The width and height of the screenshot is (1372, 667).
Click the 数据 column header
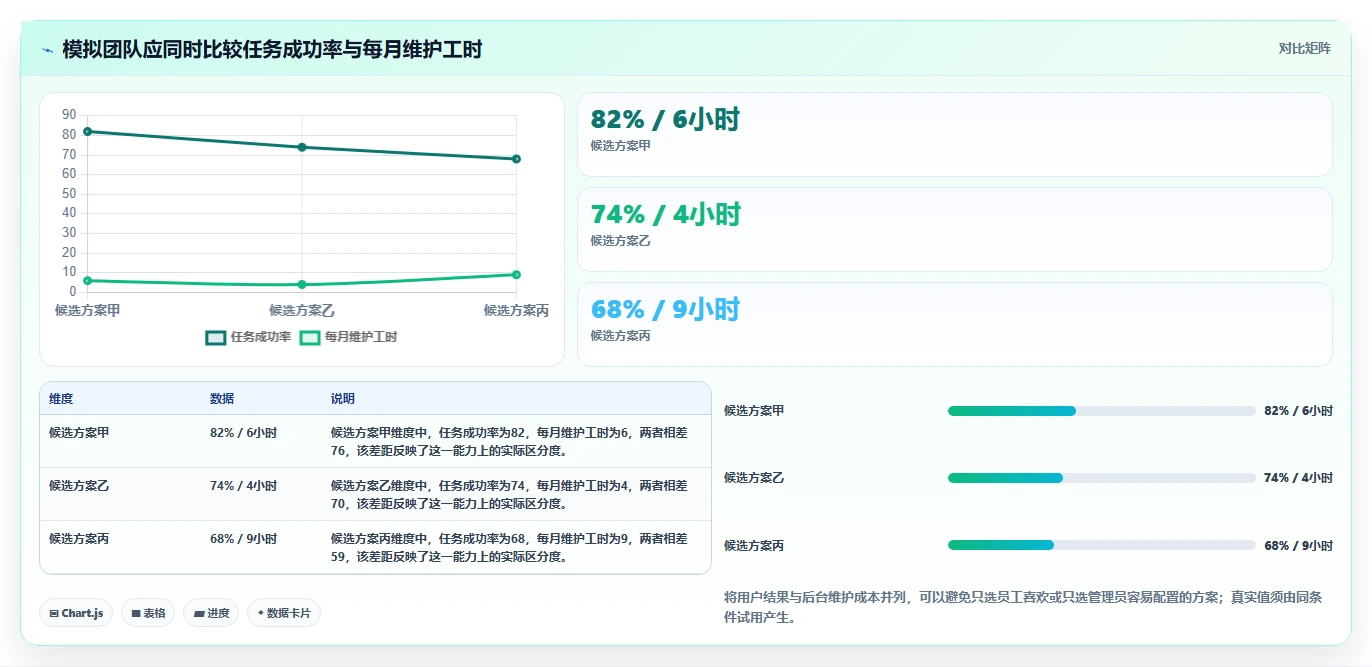point(222,399)
